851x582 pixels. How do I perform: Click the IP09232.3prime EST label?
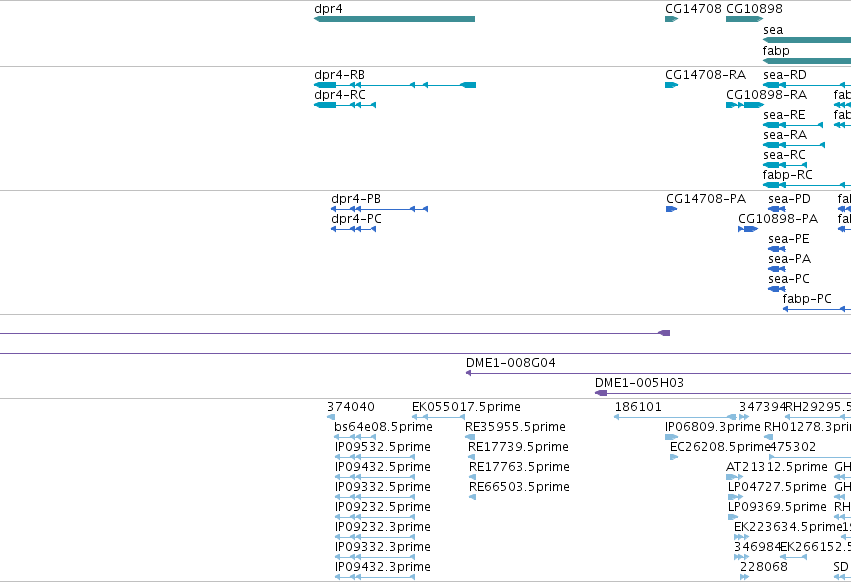pyautogui.click(x=383, y=527)
